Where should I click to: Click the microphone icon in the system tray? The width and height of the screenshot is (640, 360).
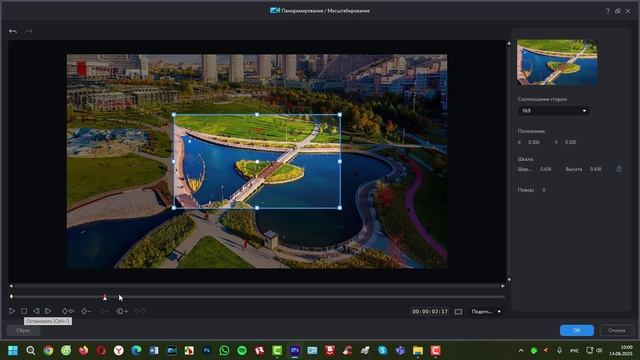click(x=560, y=351)
